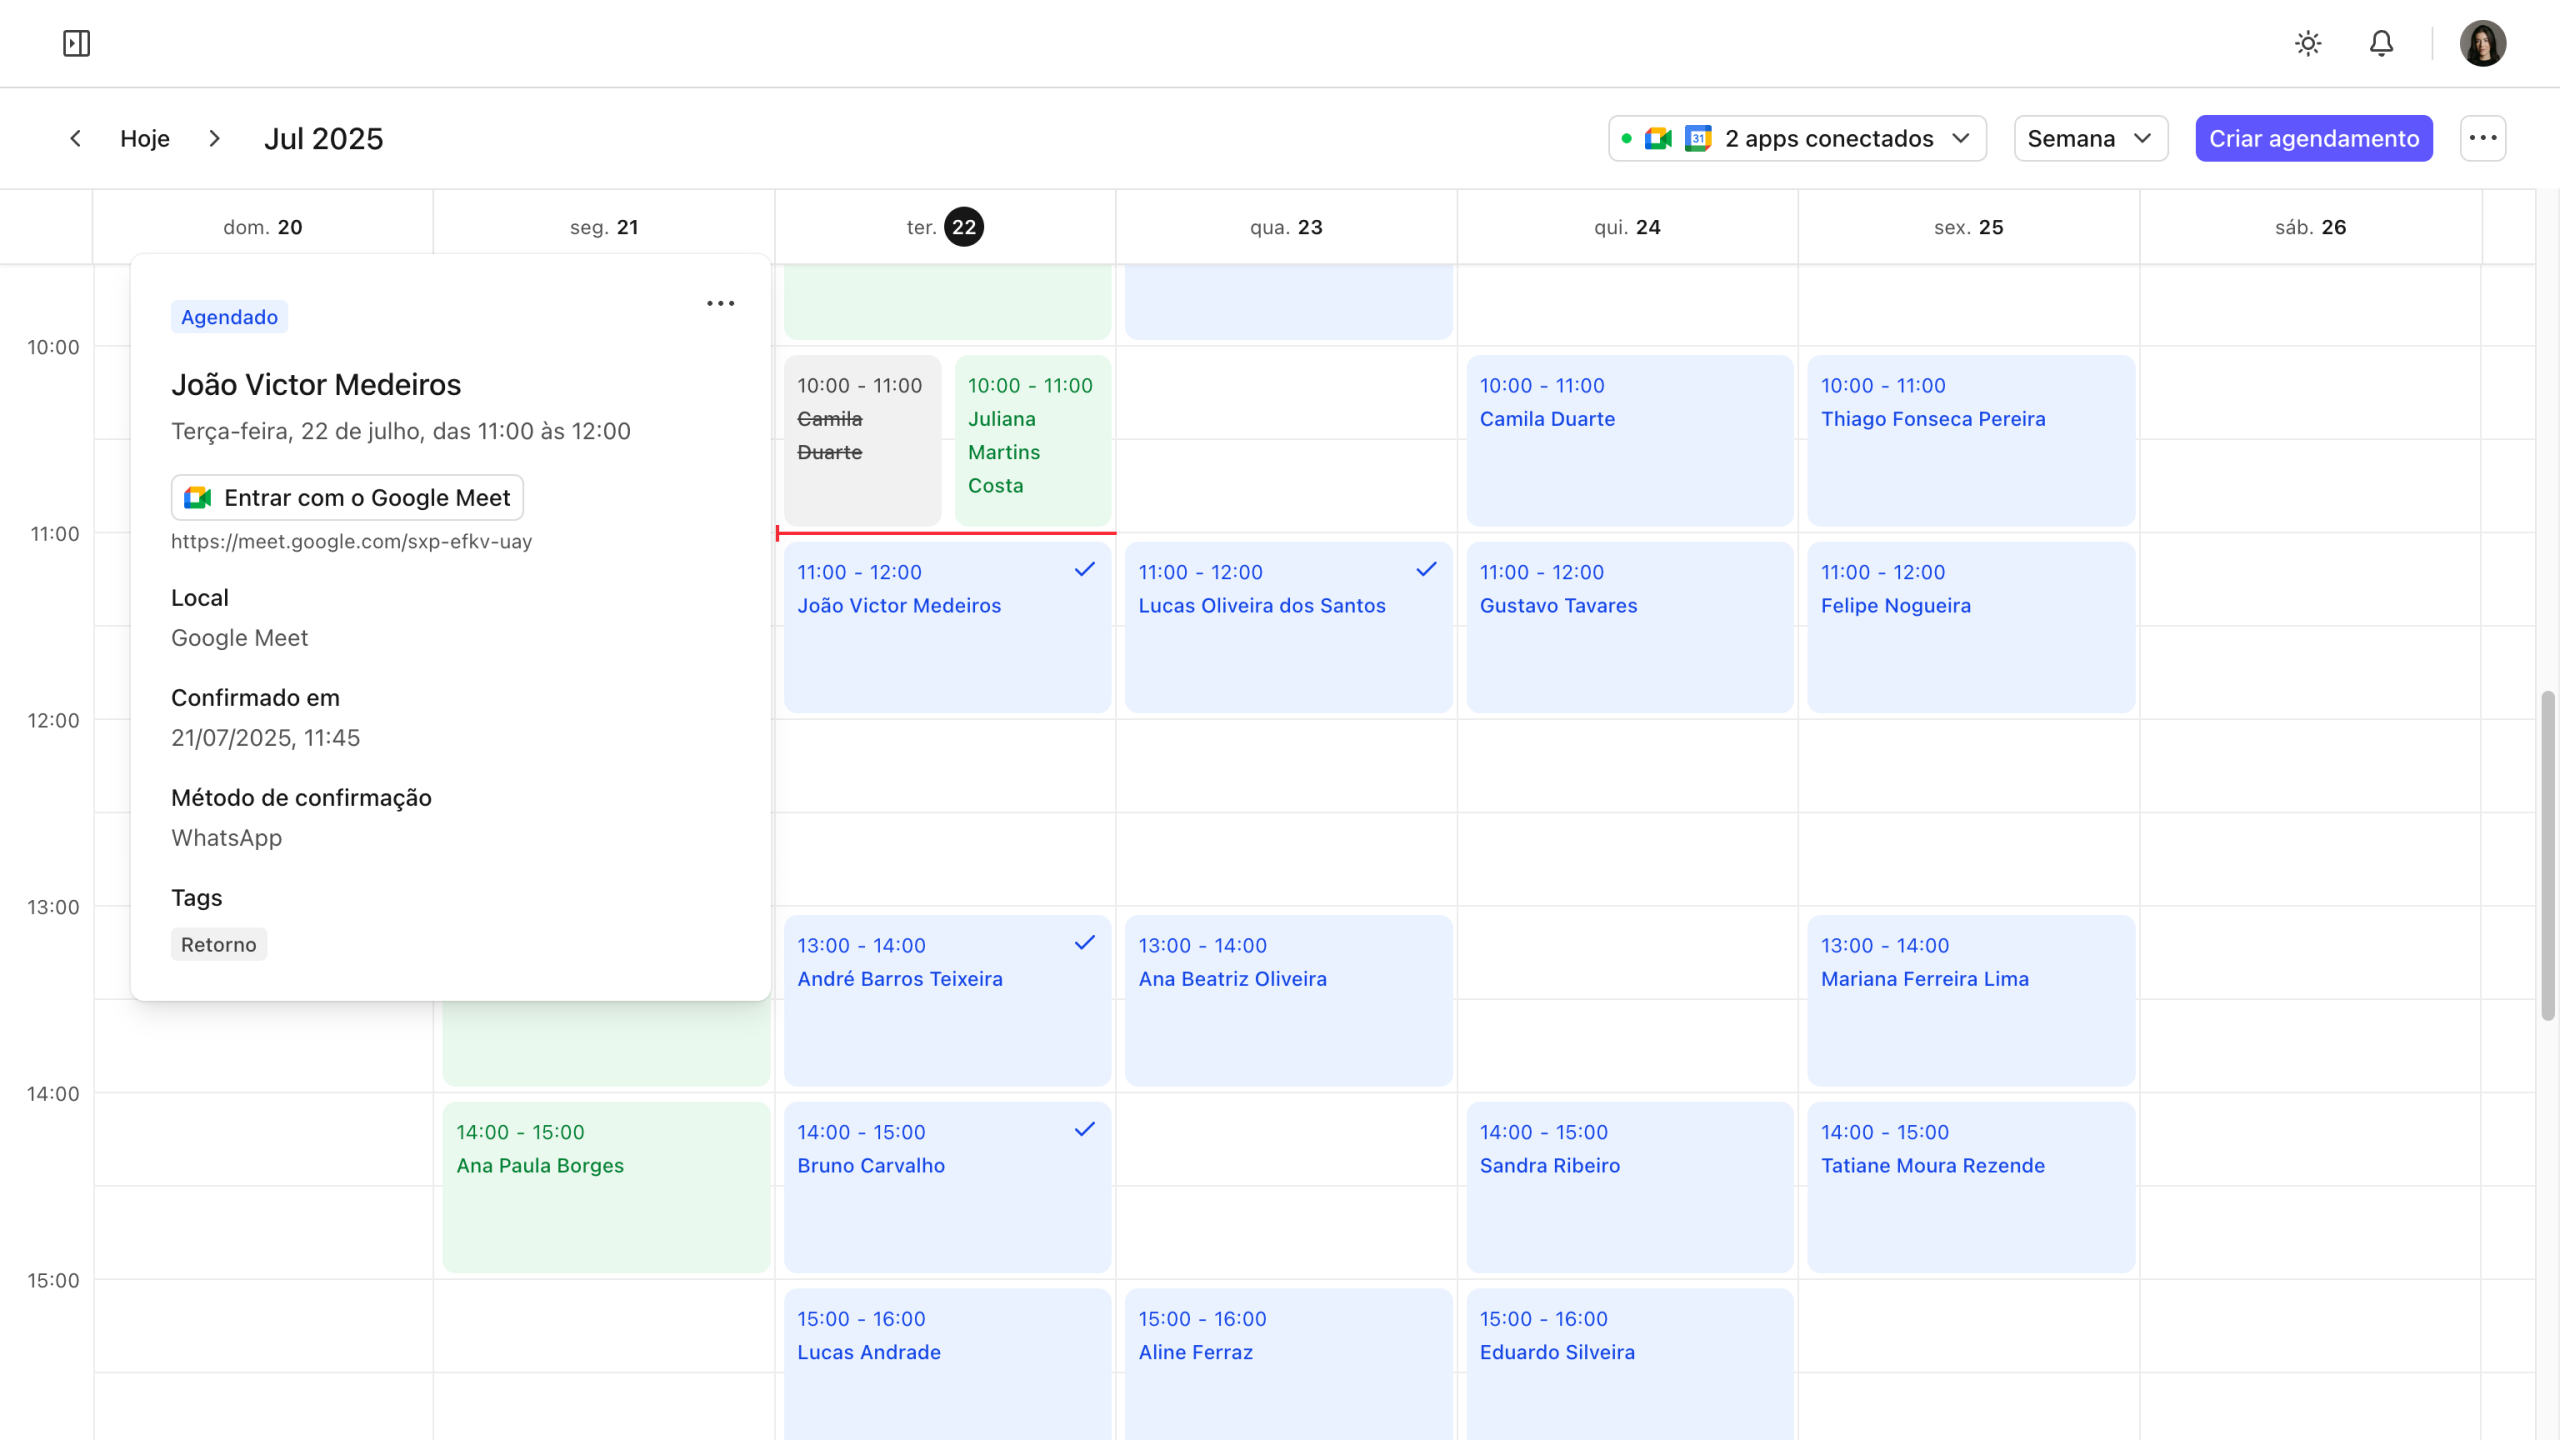
Task: Click Criar agendamento button
Action: tap(2314, 138)
